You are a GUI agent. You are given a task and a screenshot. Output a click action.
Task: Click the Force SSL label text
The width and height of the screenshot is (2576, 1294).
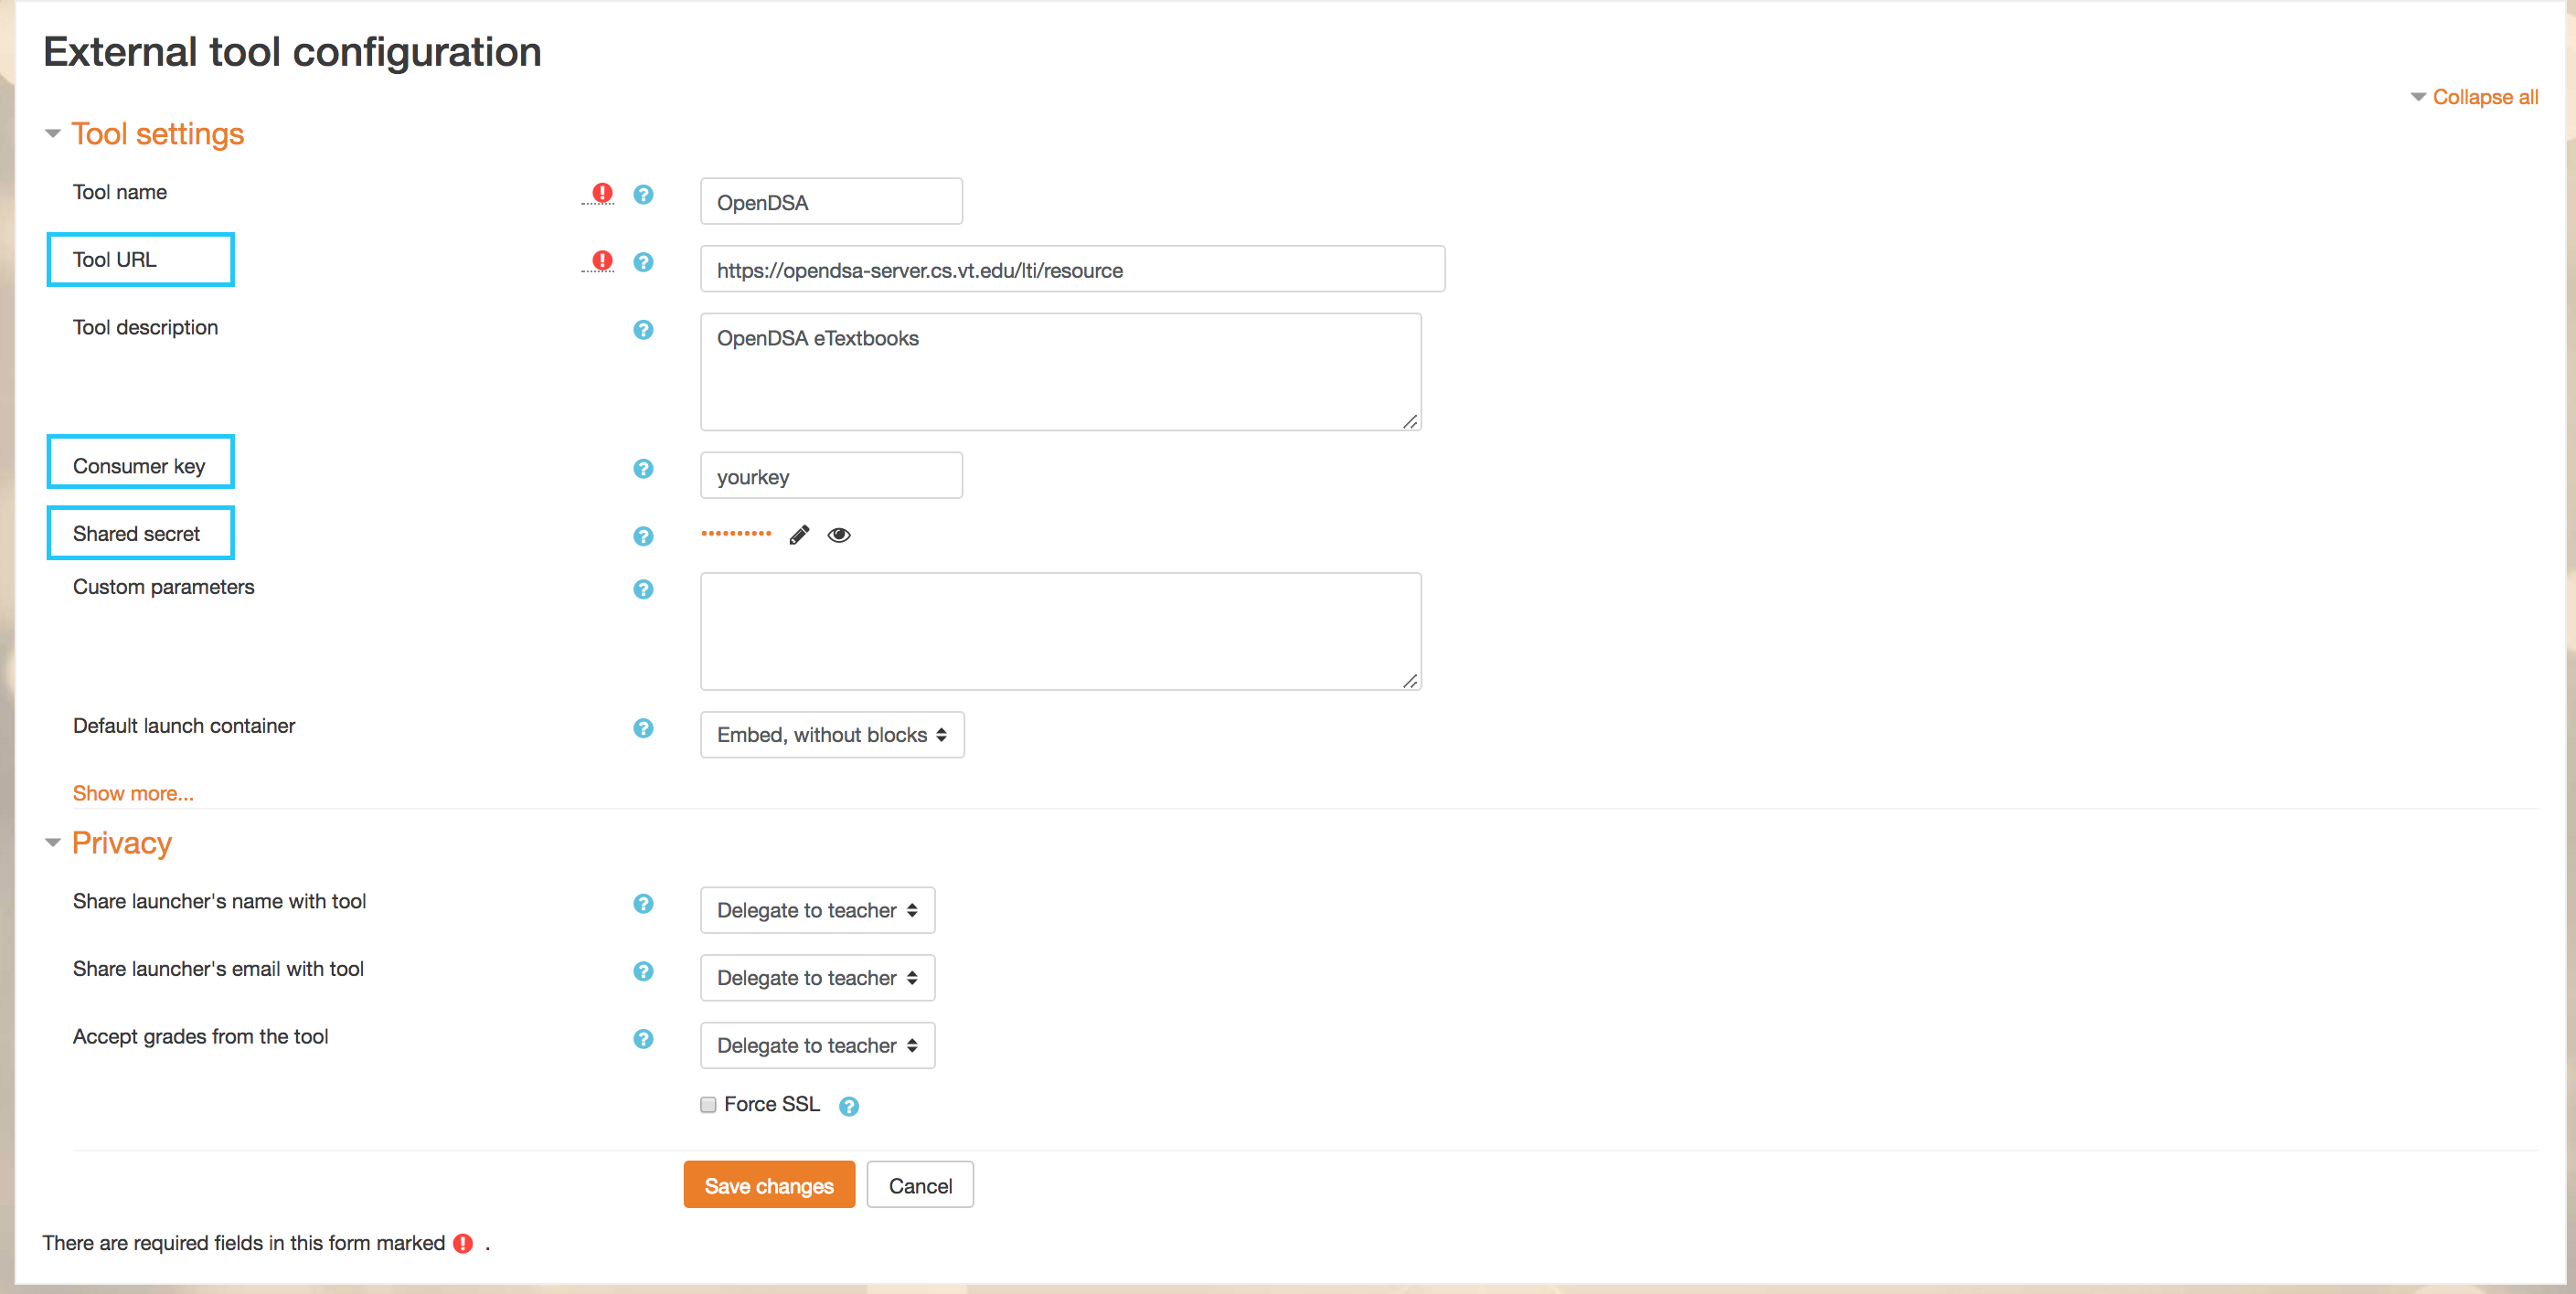pyautogui.click(x=771, y=1104)
